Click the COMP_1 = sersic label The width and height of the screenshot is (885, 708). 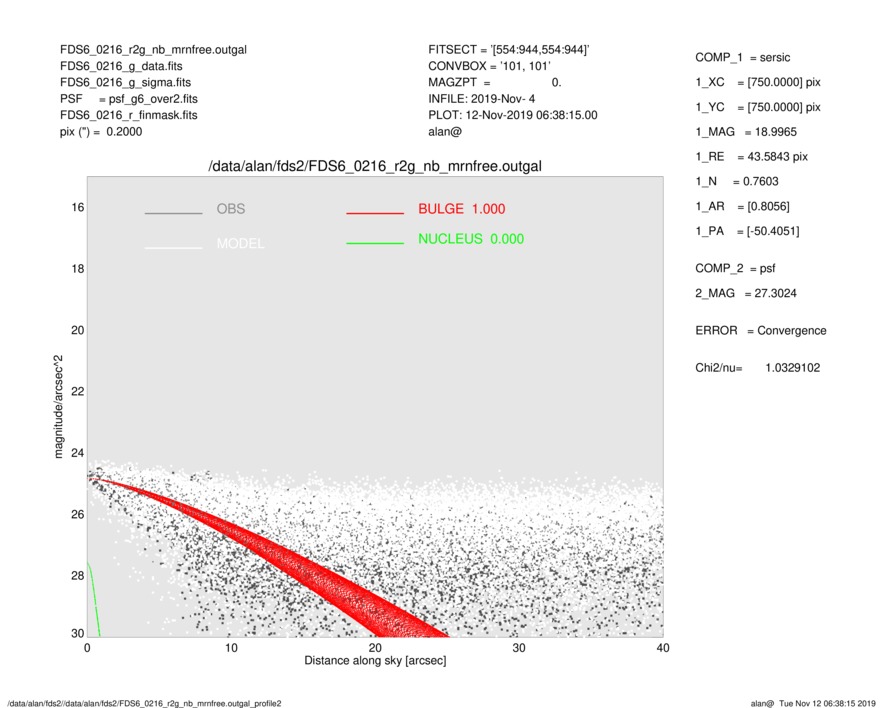pos(743,58)
